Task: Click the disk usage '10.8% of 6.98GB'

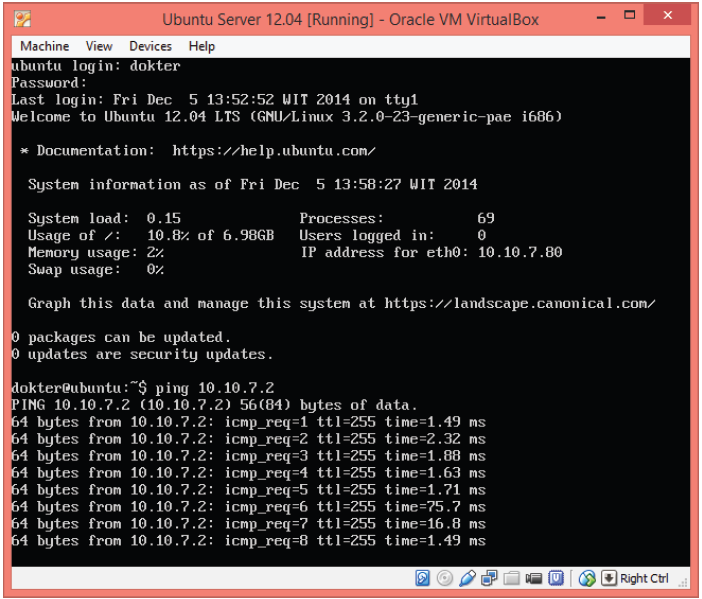Action: coord(210,235)
